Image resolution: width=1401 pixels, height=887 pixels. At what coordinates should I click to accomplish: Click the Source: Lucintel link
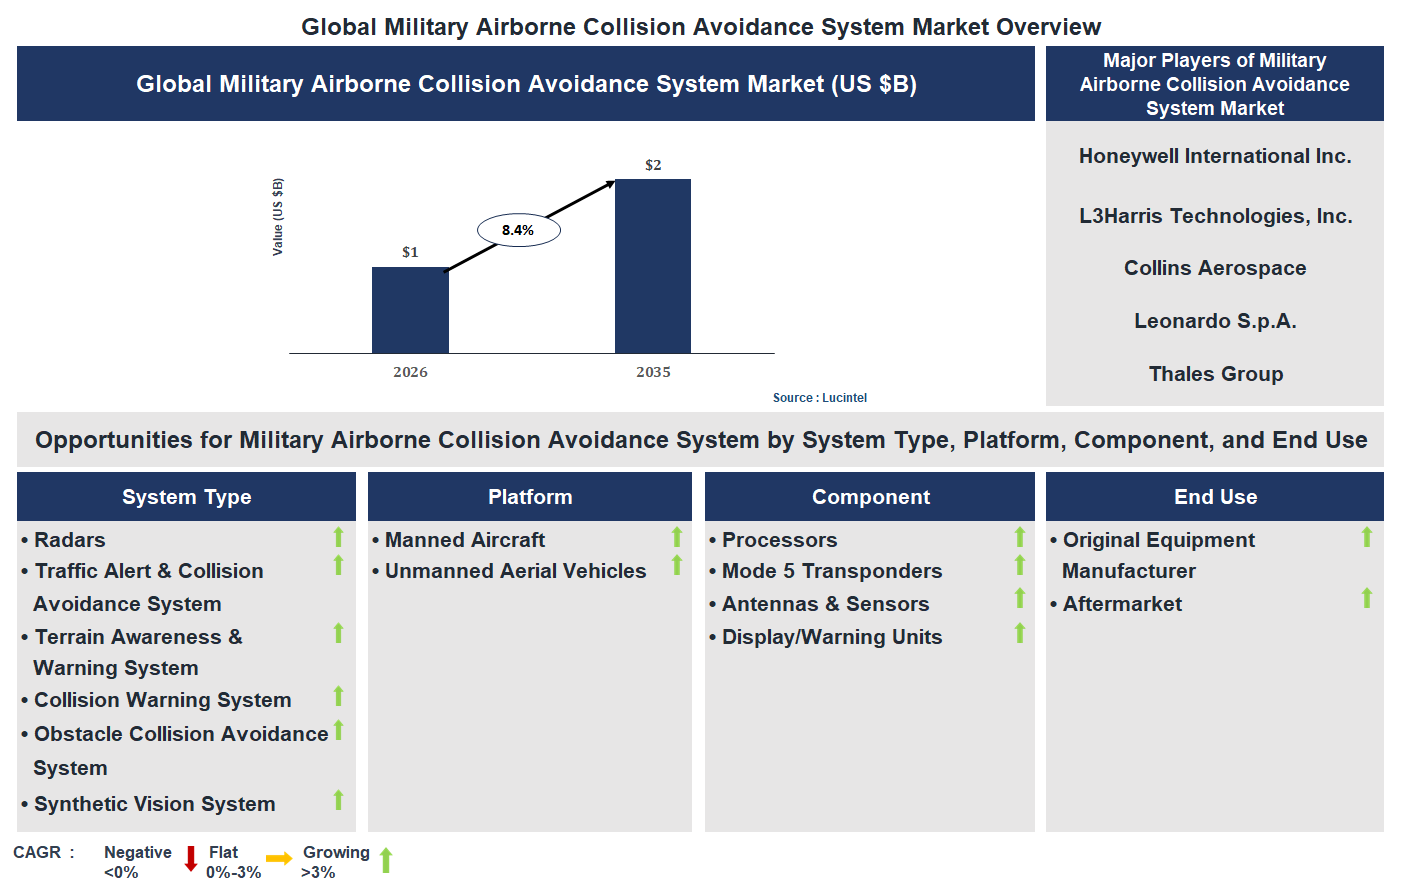click(819, 397)
